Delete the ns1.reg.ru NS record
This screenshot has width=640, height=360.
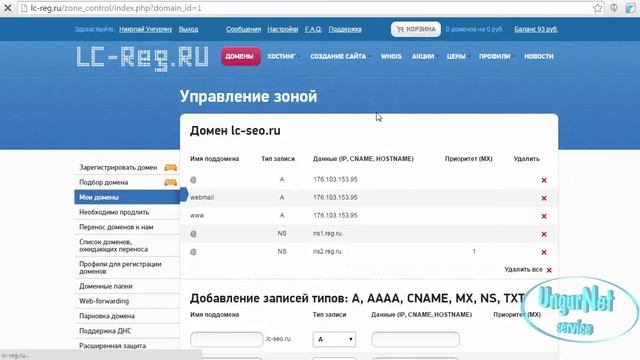(544, 234)
